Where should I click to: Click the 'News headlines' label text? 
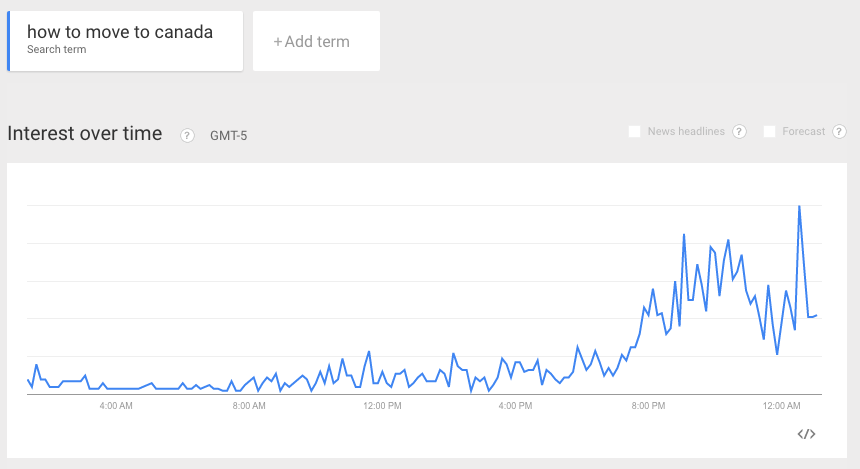686,132
